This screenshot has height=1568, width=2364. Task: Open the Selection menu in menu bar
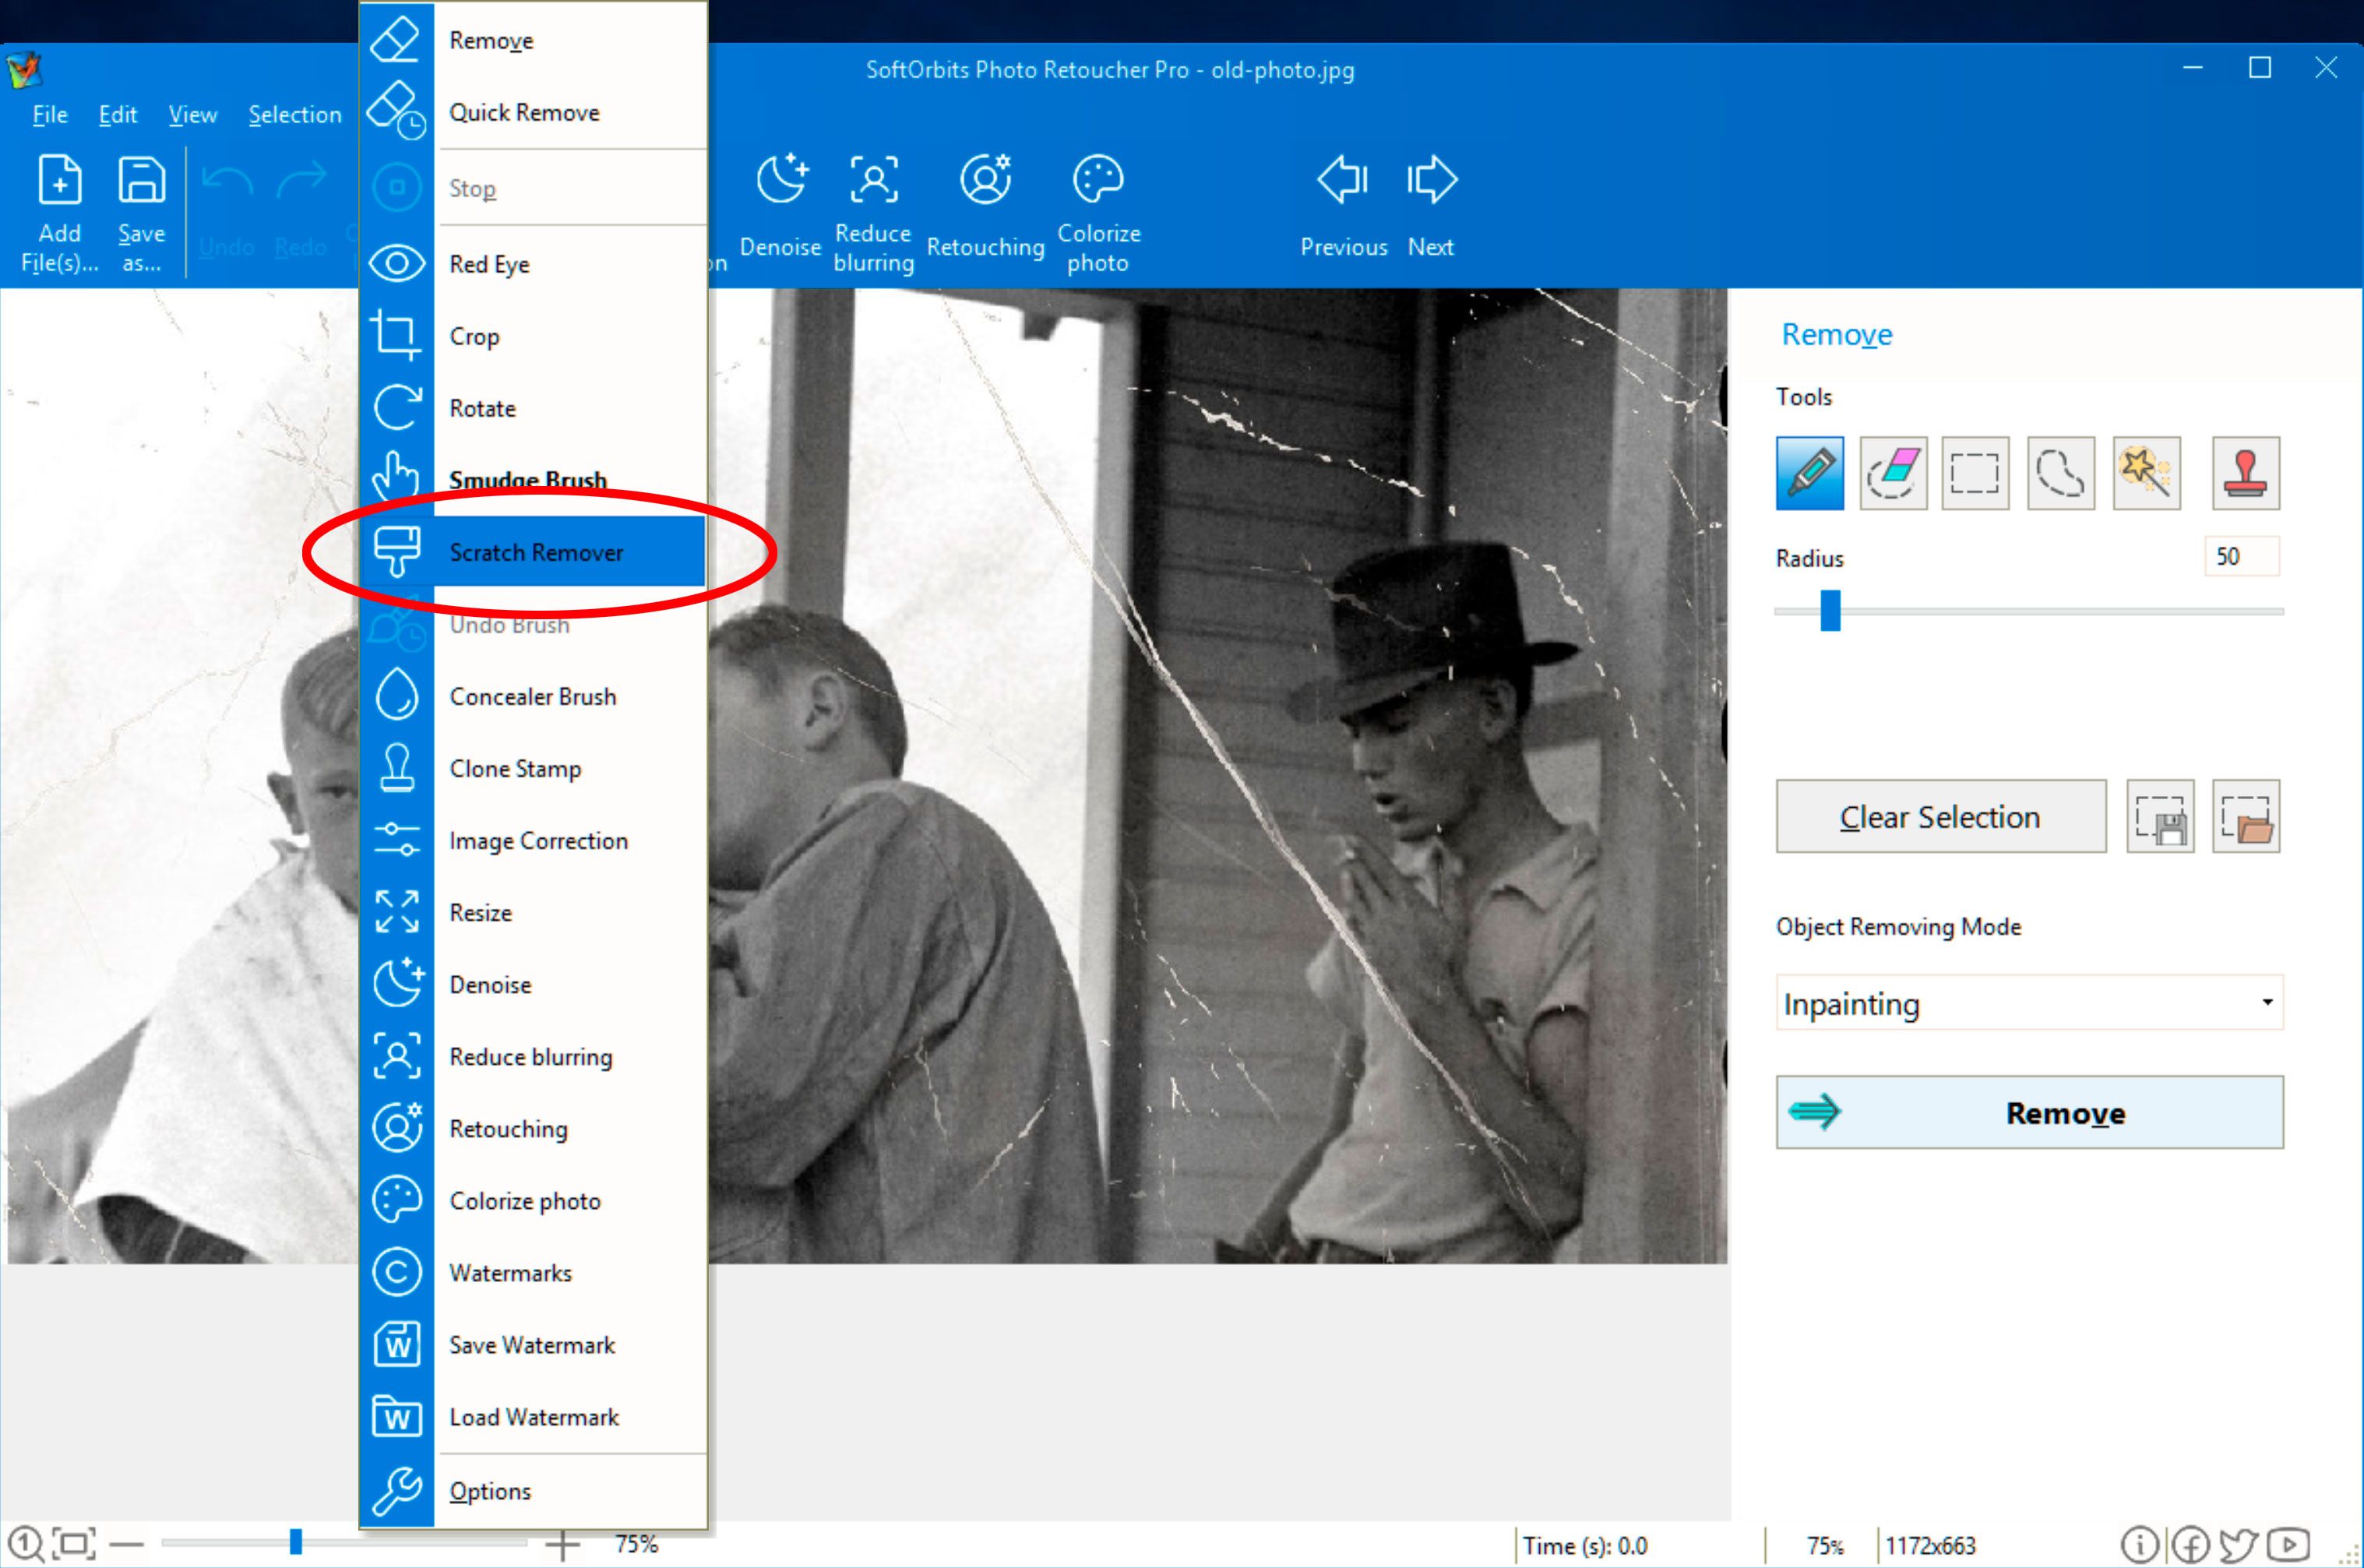[x=294, y=114]
